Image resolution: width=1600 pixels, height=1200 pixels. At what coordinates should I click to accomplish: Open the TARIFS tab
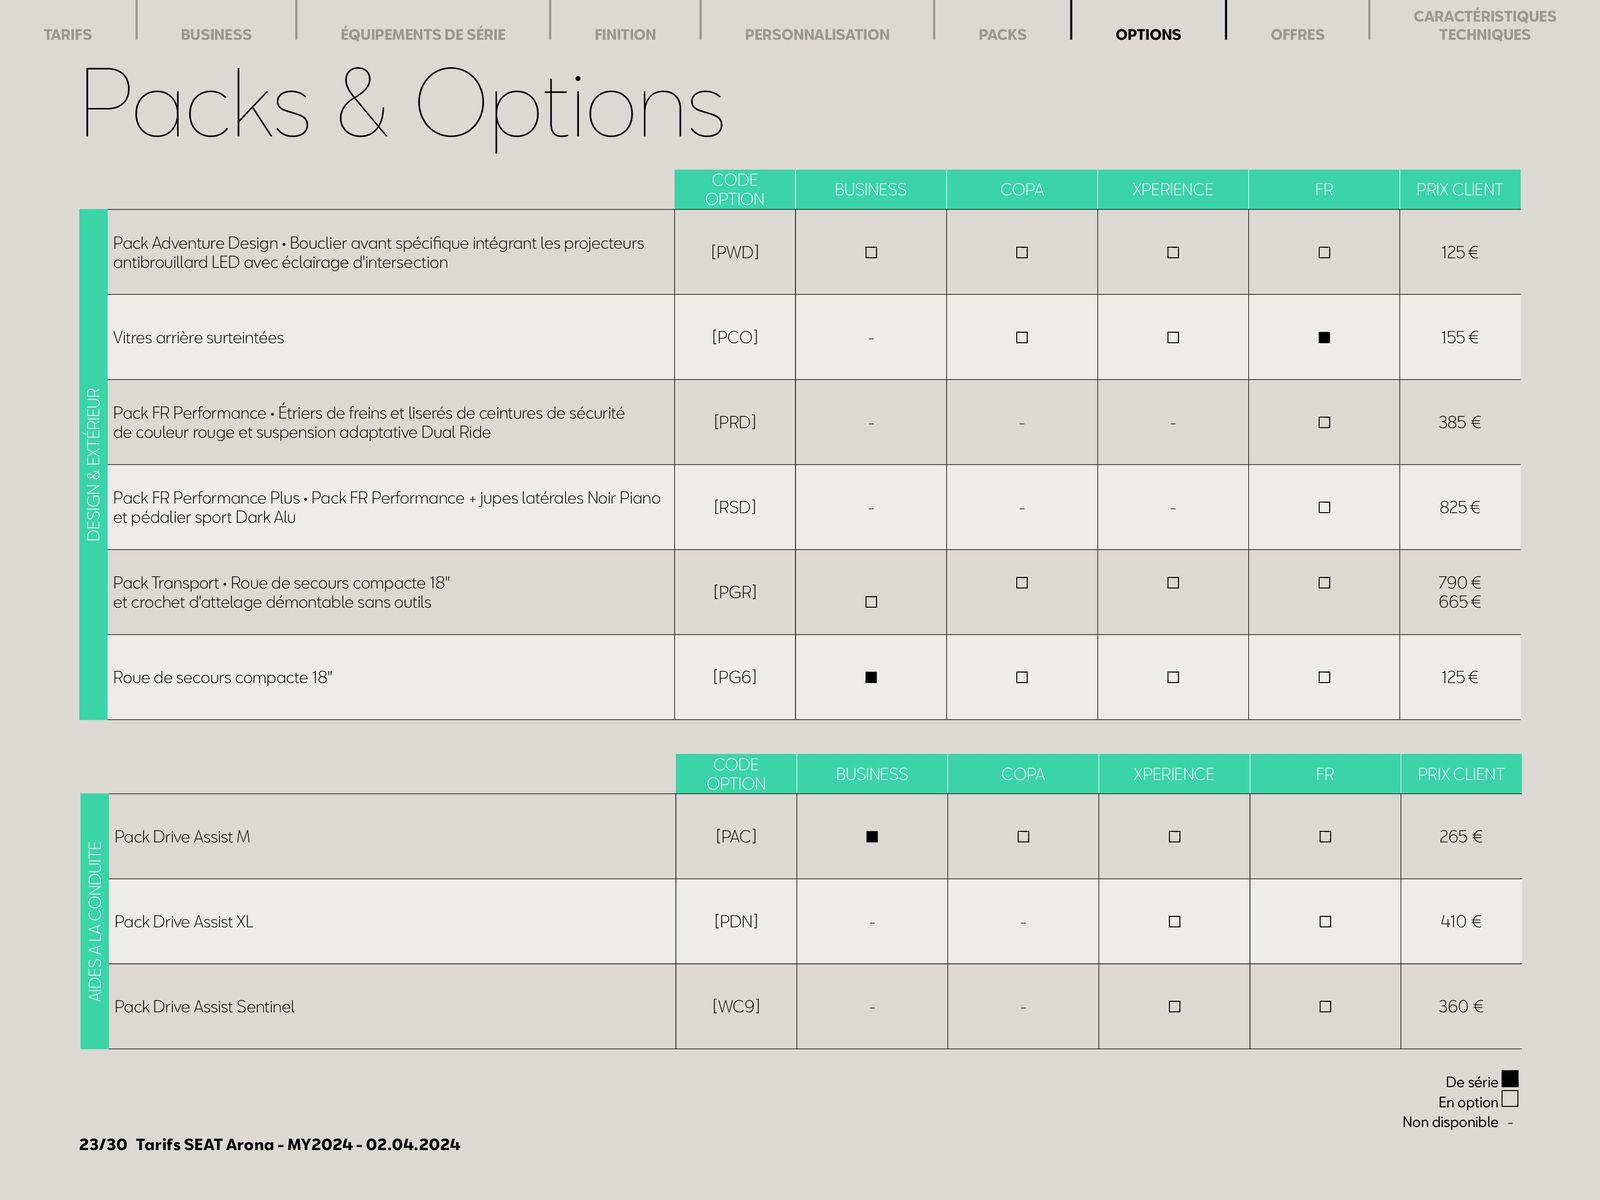coord(68,34)
